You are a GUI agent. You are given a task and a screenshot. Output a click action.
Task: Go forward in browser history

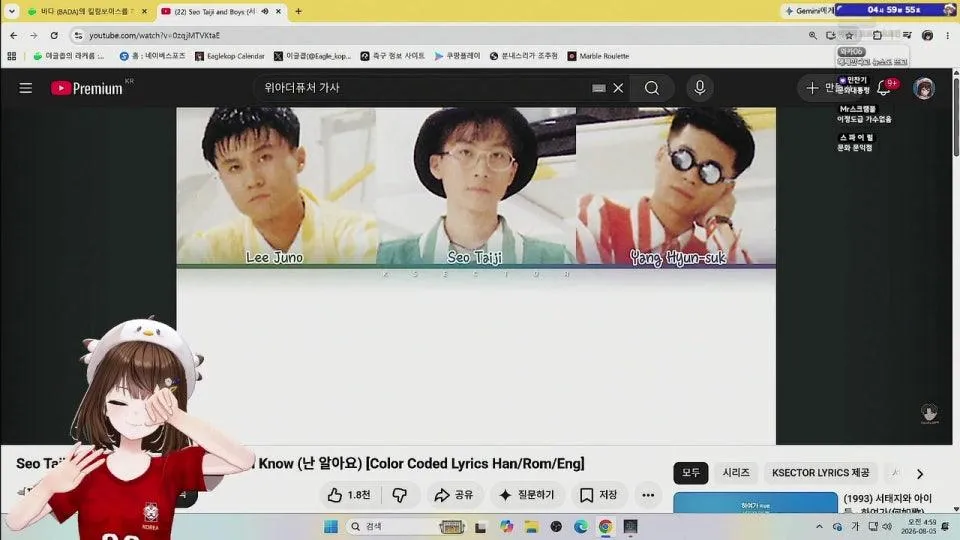tap(34, 36)
